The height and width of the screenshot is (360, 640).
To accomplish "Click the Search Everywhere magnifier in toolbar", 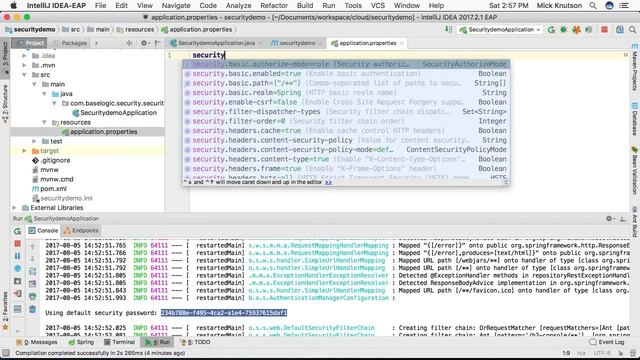I will coord(632,29).
